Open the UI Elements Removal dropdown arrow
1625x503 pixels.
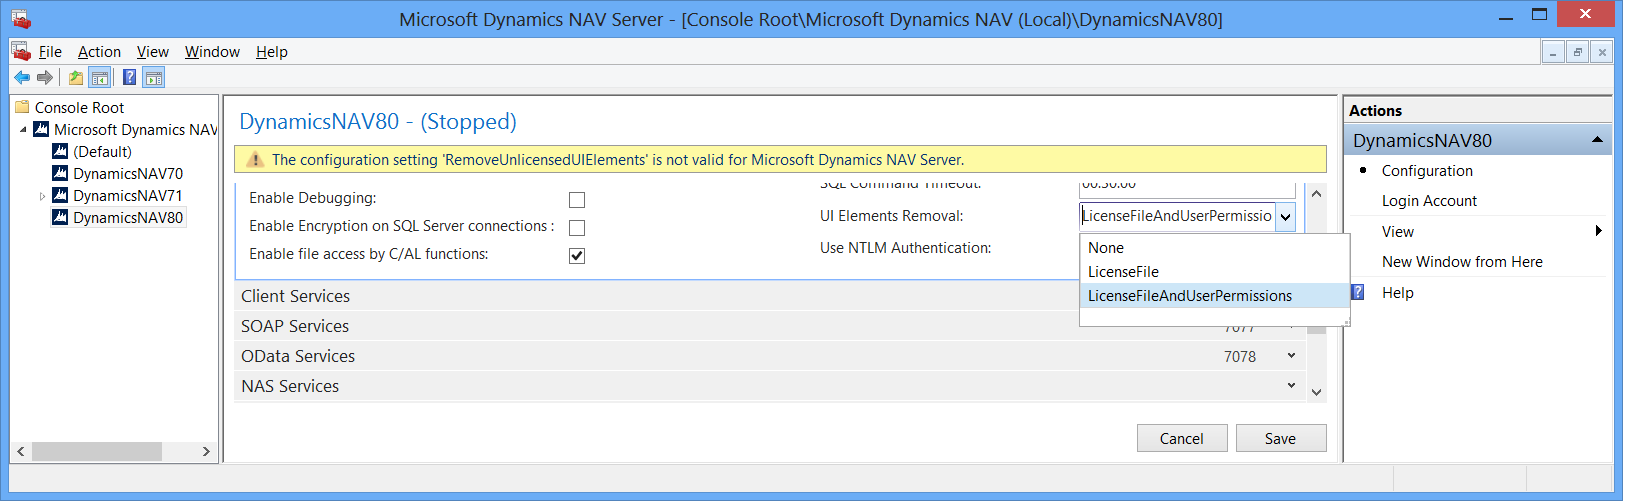point(1286,216)
